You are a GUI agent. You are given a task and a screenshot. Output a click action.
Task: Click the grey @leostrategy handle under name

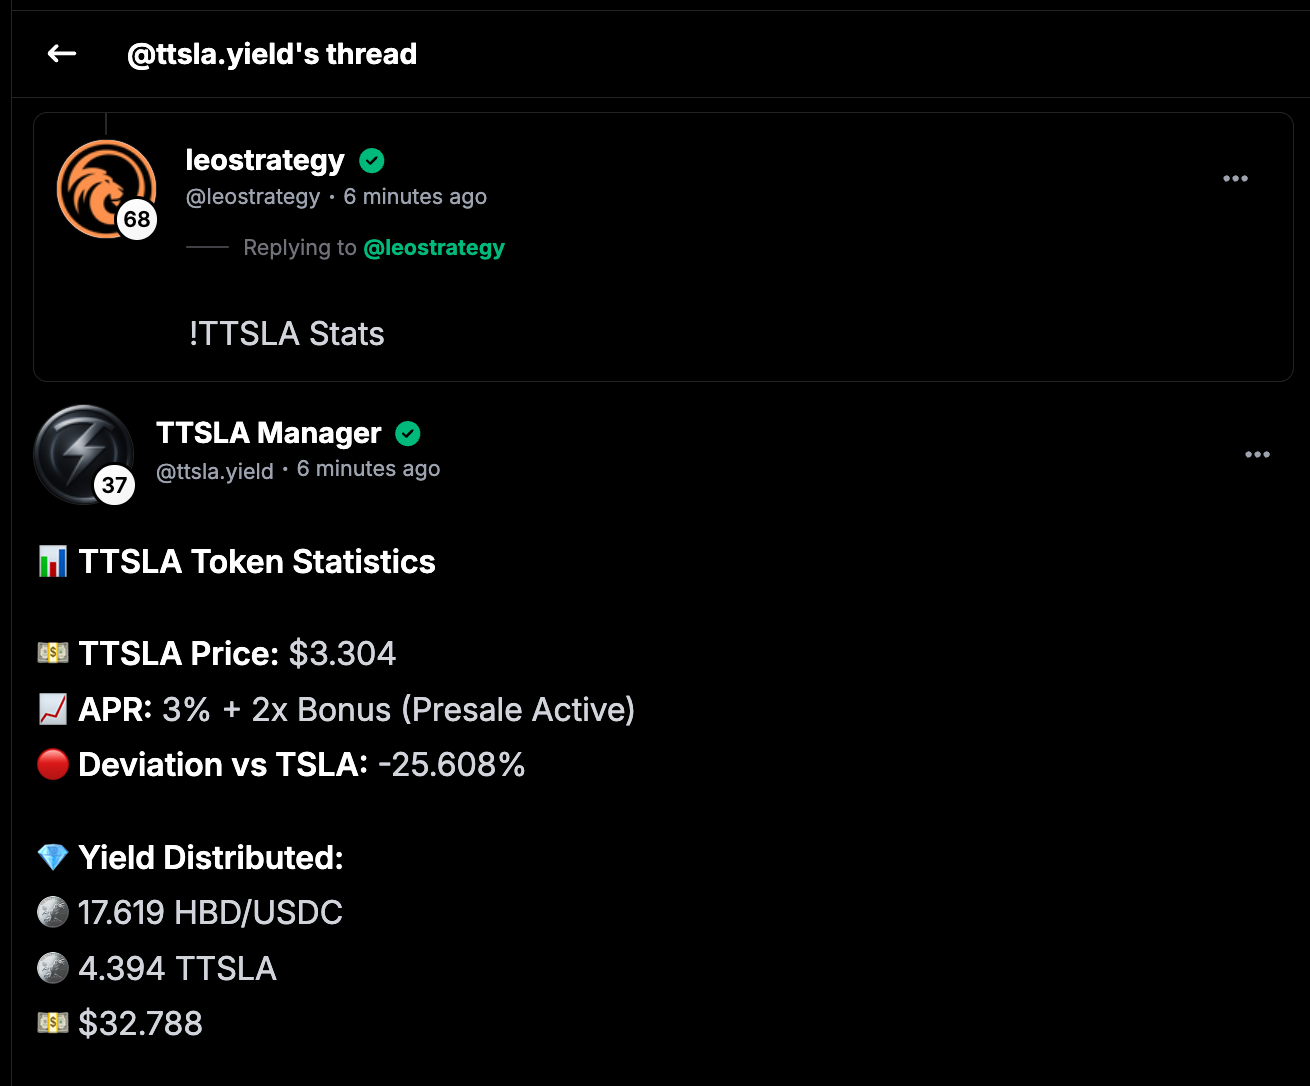[x=253, y=197]
